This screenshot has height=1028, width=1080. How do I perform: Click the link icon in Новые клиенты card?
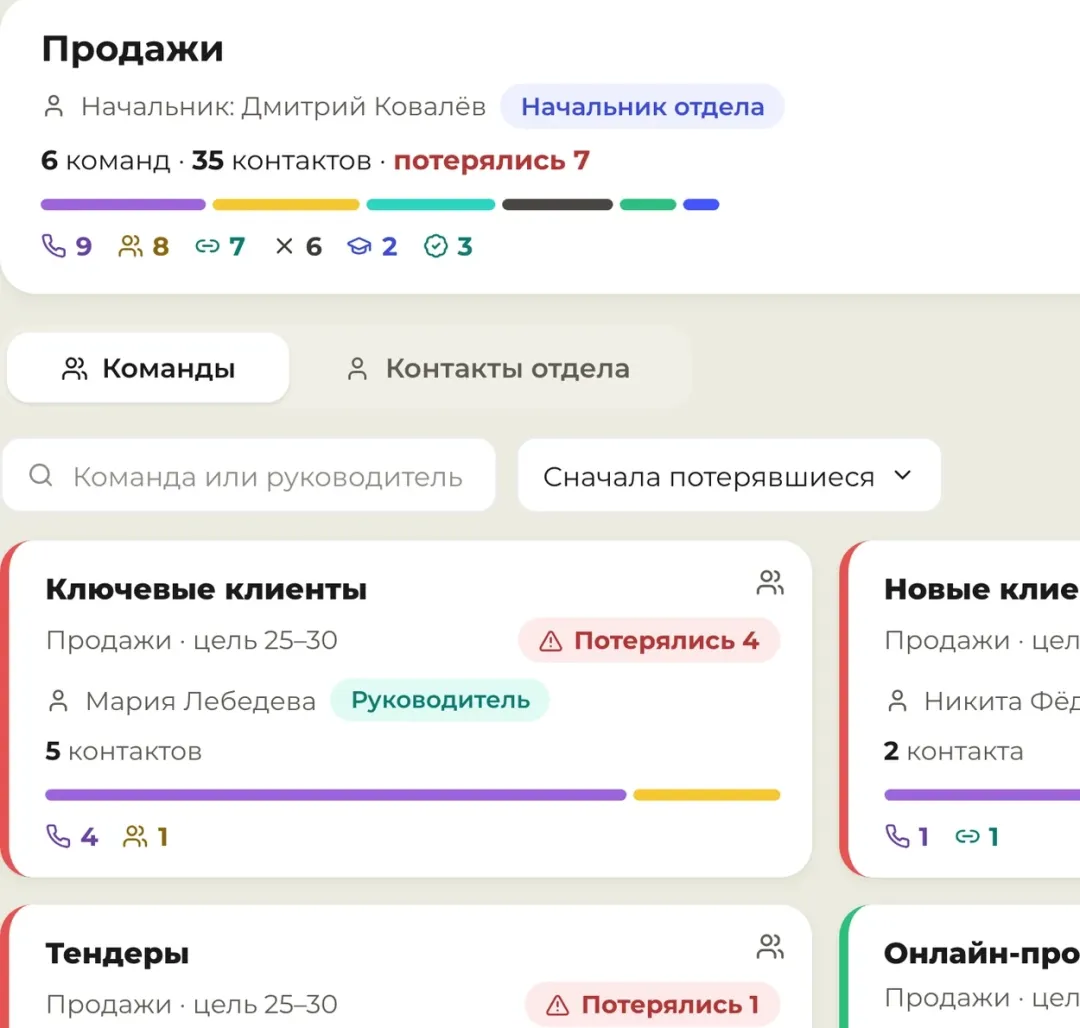968,836
